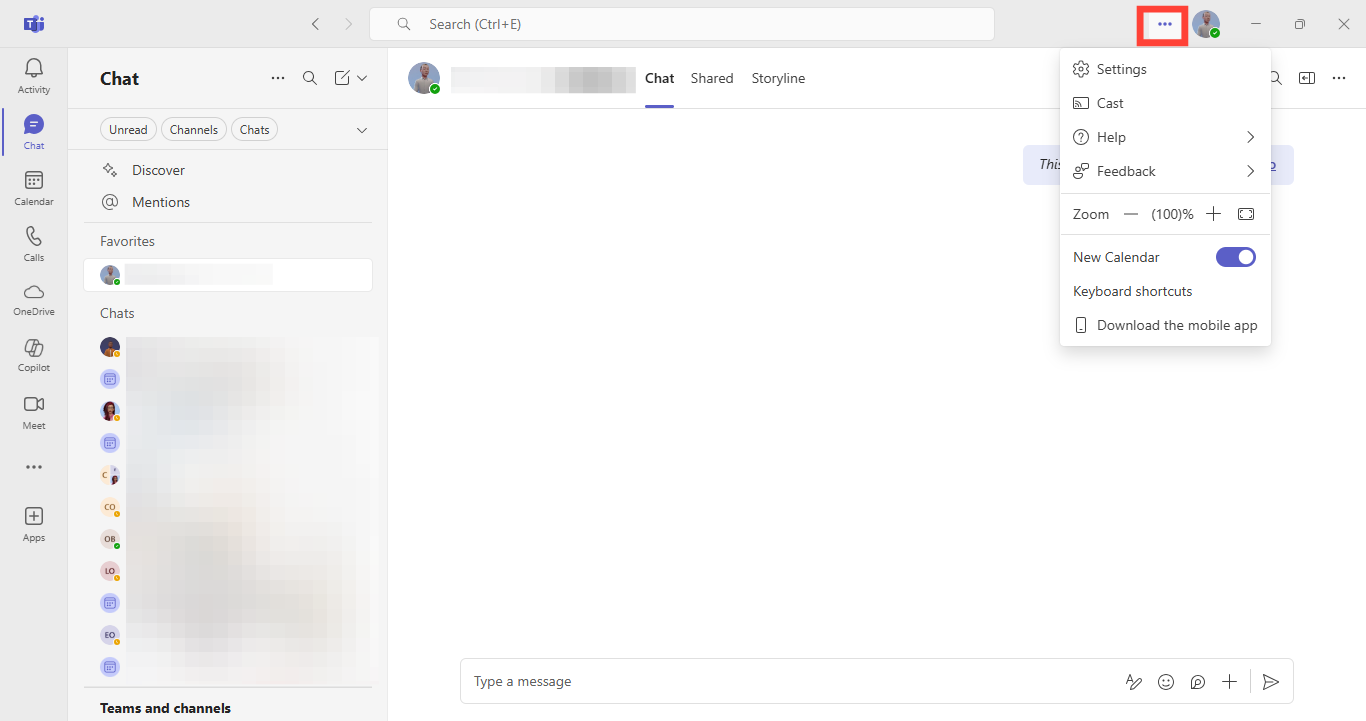
Task: Switch to the Shared tab
Action: tap(712, 78)
